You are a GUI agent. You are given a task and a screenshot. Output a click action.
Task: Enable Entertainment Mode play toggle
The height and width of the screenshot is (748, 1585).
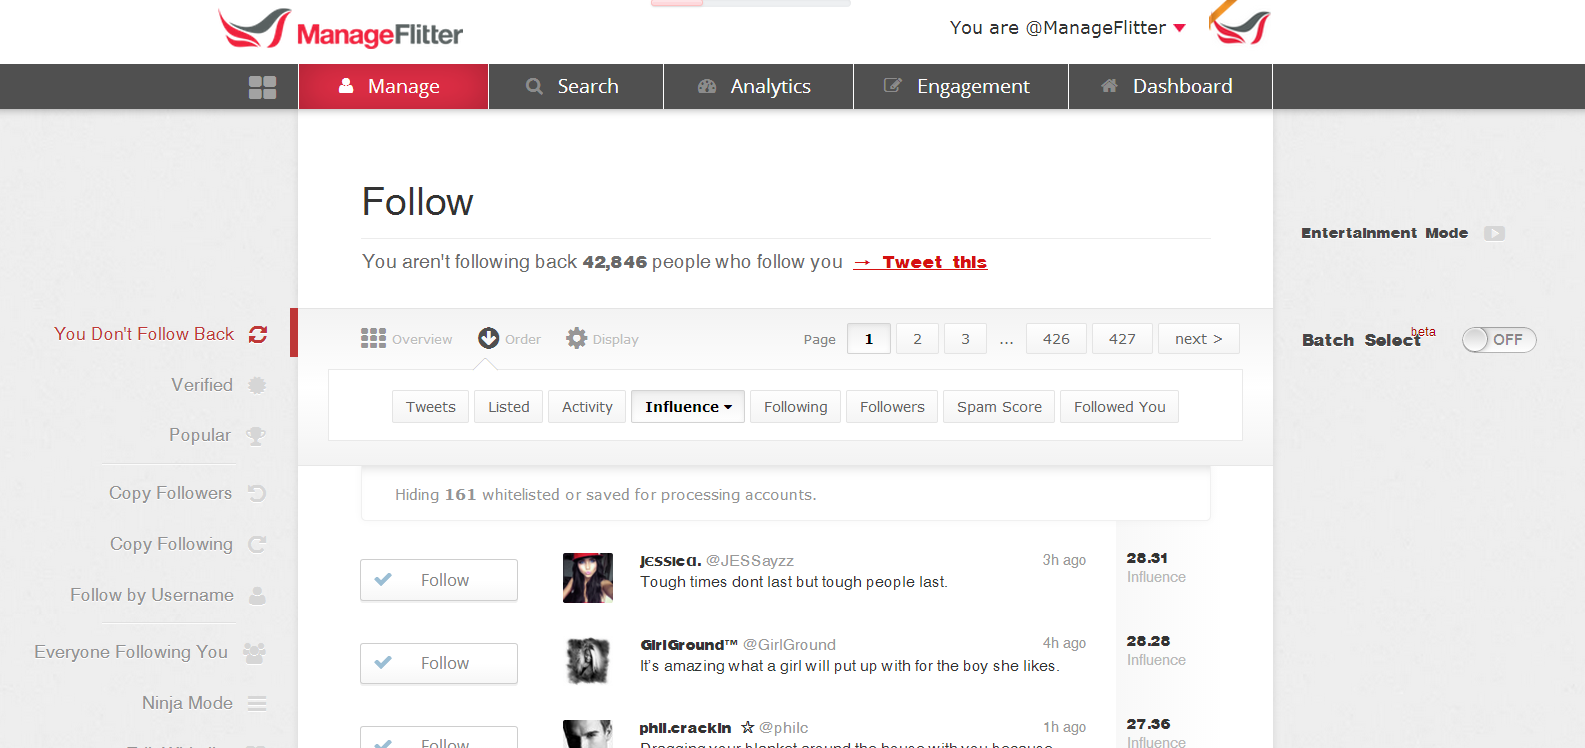(1494, 233)
